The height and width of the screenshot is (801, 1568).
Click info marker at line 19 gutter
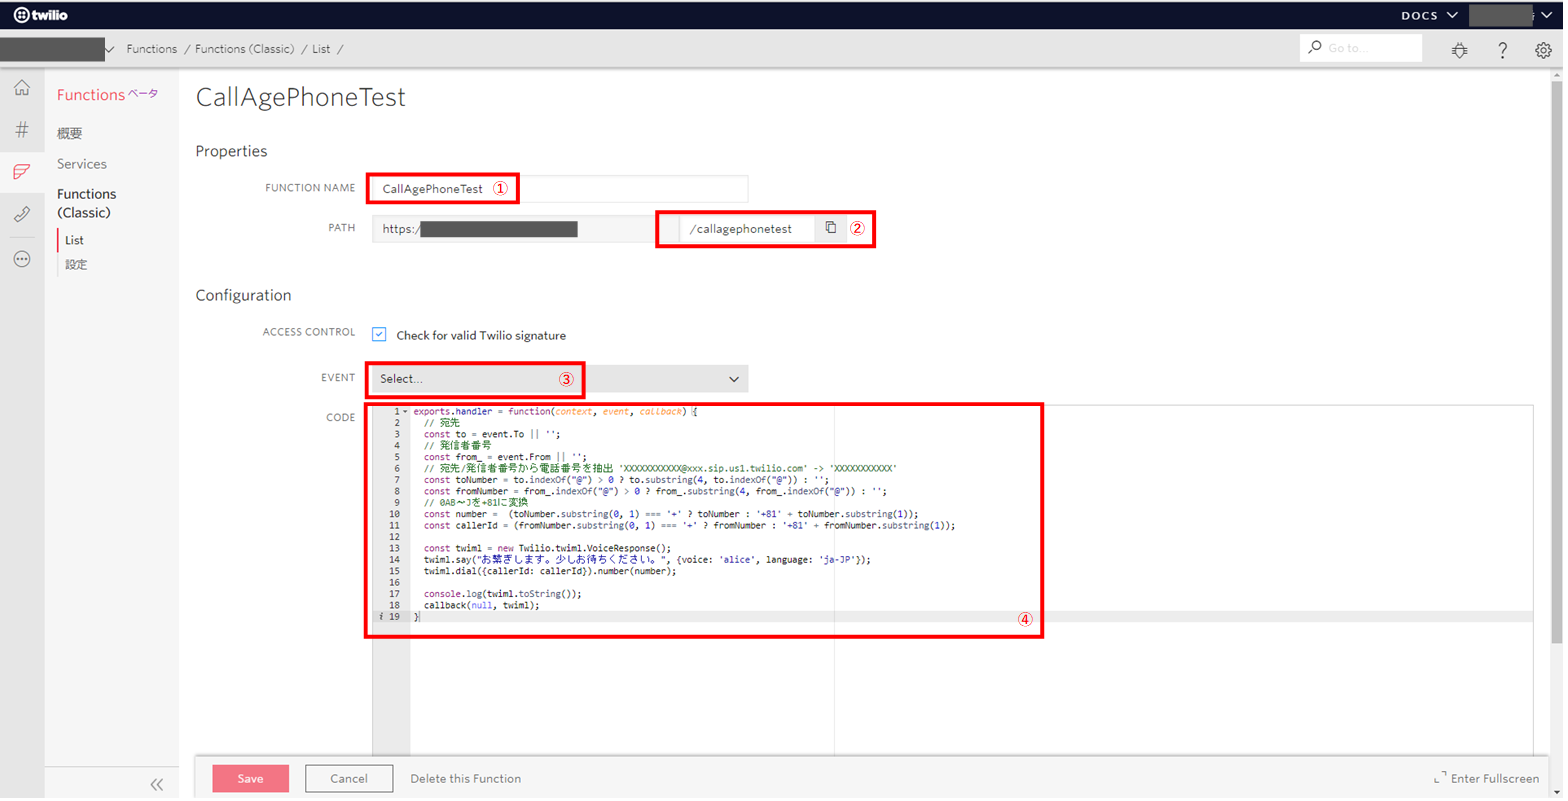[381, 617]
